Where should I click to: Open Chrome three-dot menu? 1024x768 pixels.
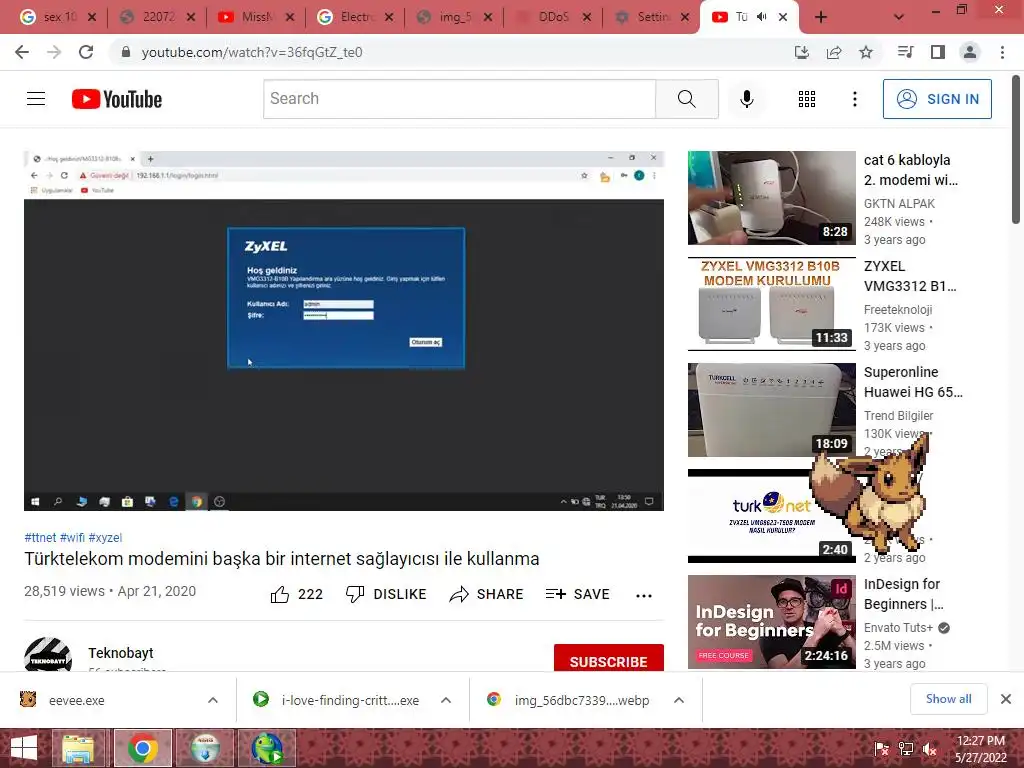coord(1002,52)
